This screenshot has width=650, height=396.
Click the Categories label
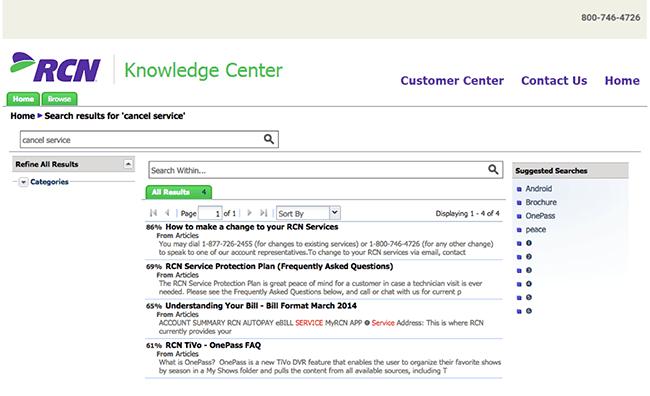click(x=49, y=182)
